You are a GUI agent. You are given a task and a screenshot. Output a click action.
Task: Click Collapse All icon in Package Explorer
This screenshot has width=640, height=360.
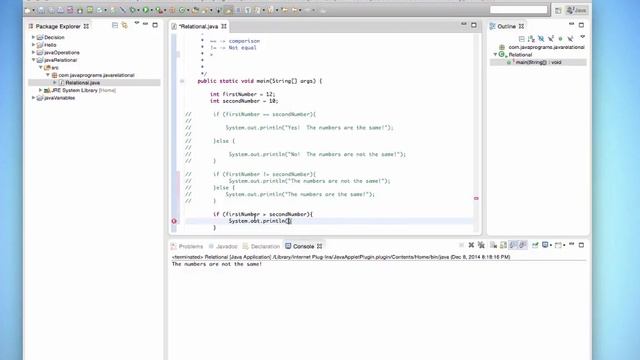[115, 25]
